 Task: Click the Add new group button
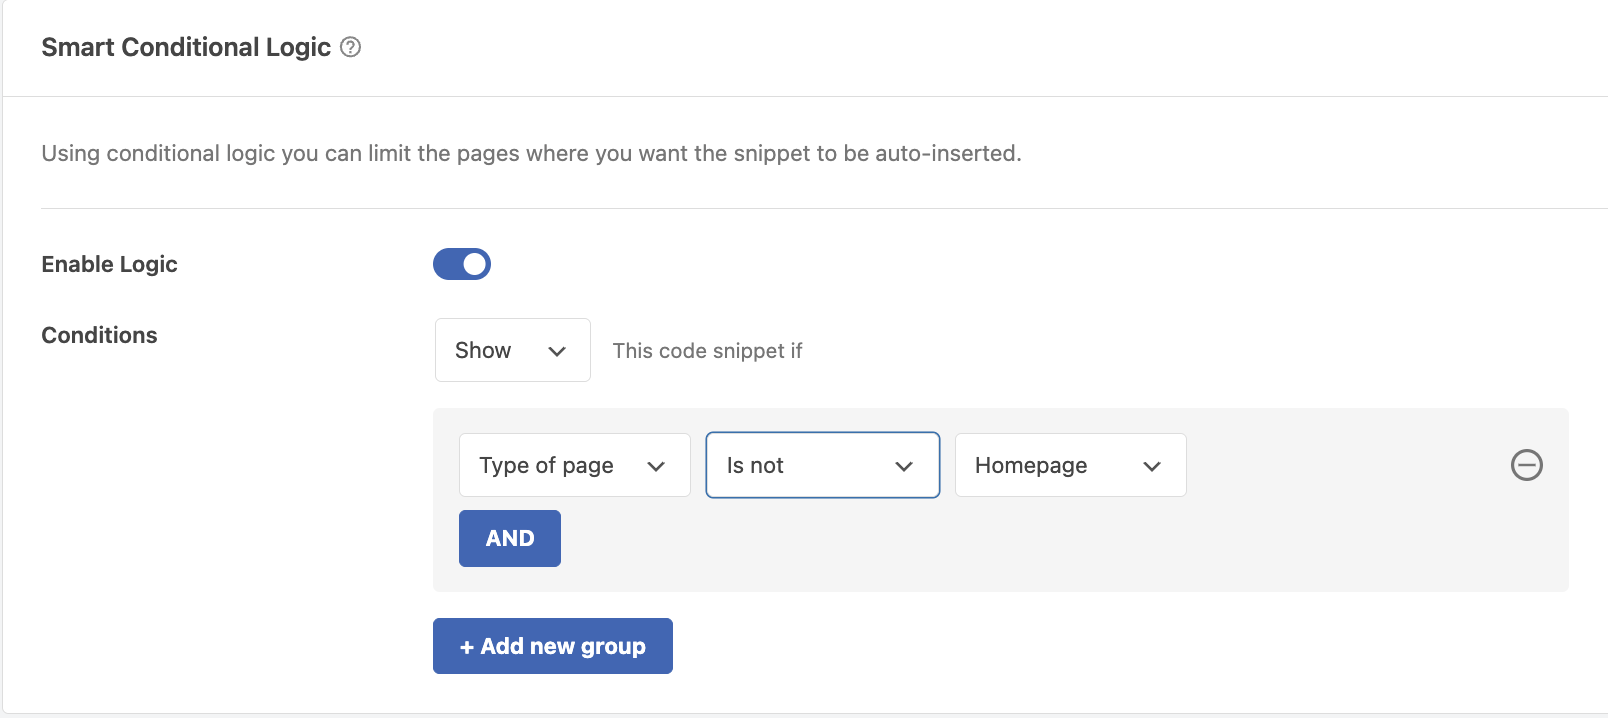[x=552, y=646]
